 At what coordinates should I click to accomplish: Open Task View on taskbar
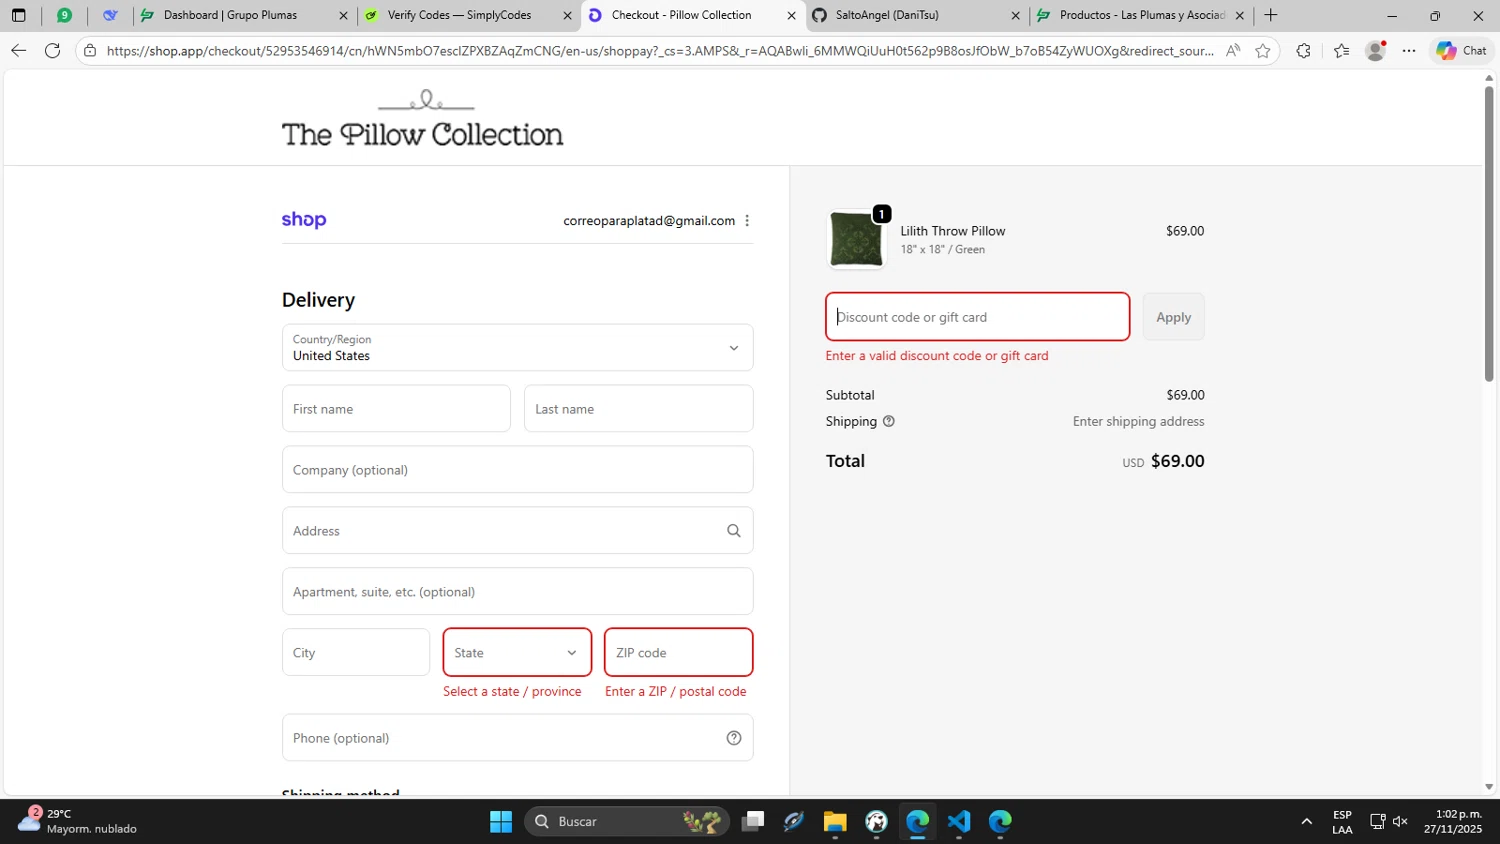[753, 822]
